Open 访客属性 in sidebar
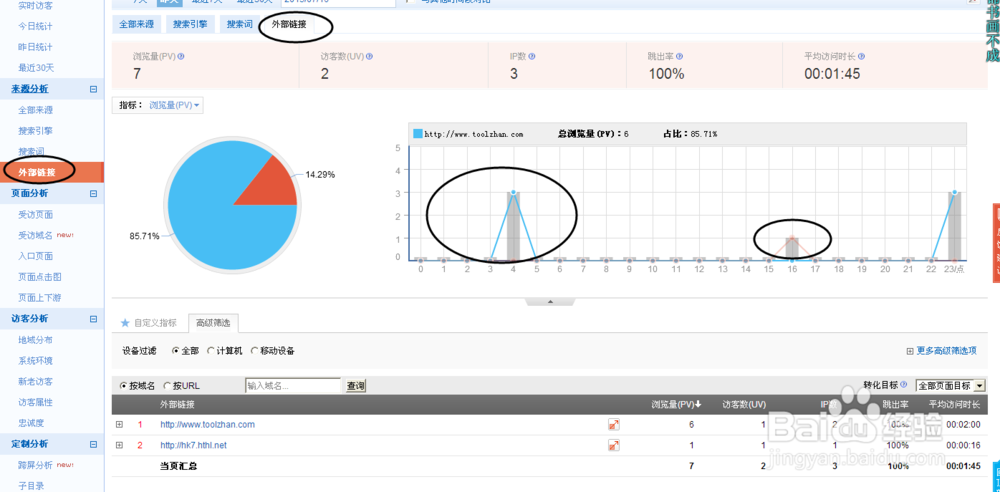The height and width of the screenshot is (492, 1000). click(x=36, y=403)
